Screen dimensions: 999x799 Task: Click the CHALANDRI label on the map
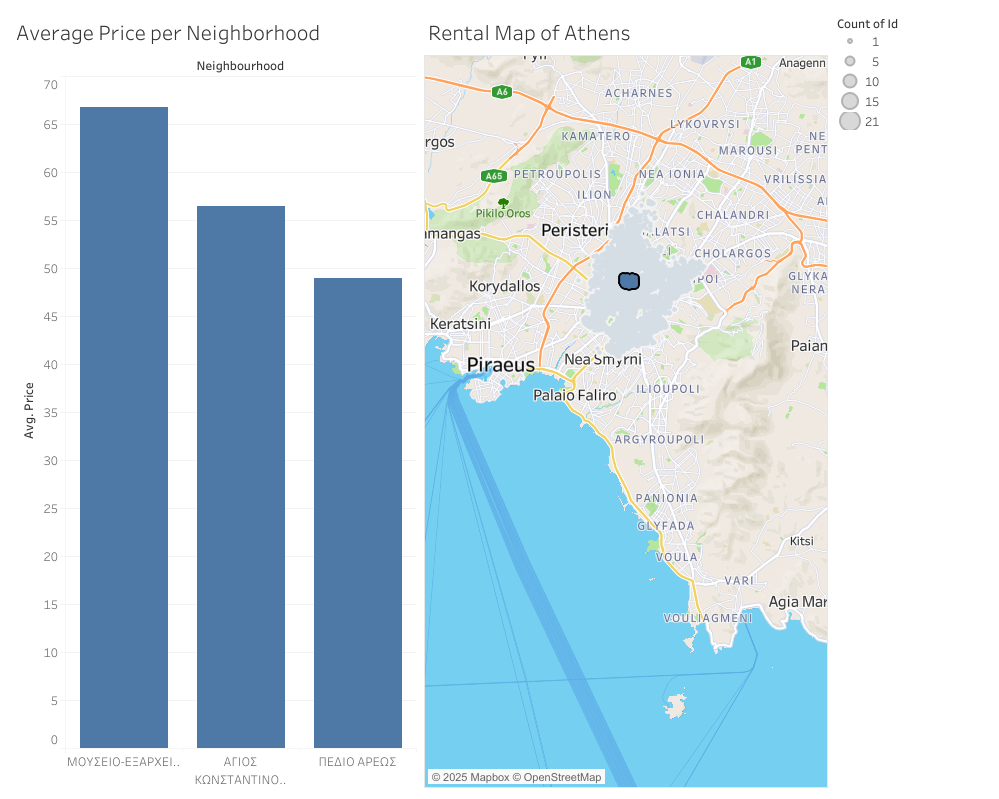733,215
